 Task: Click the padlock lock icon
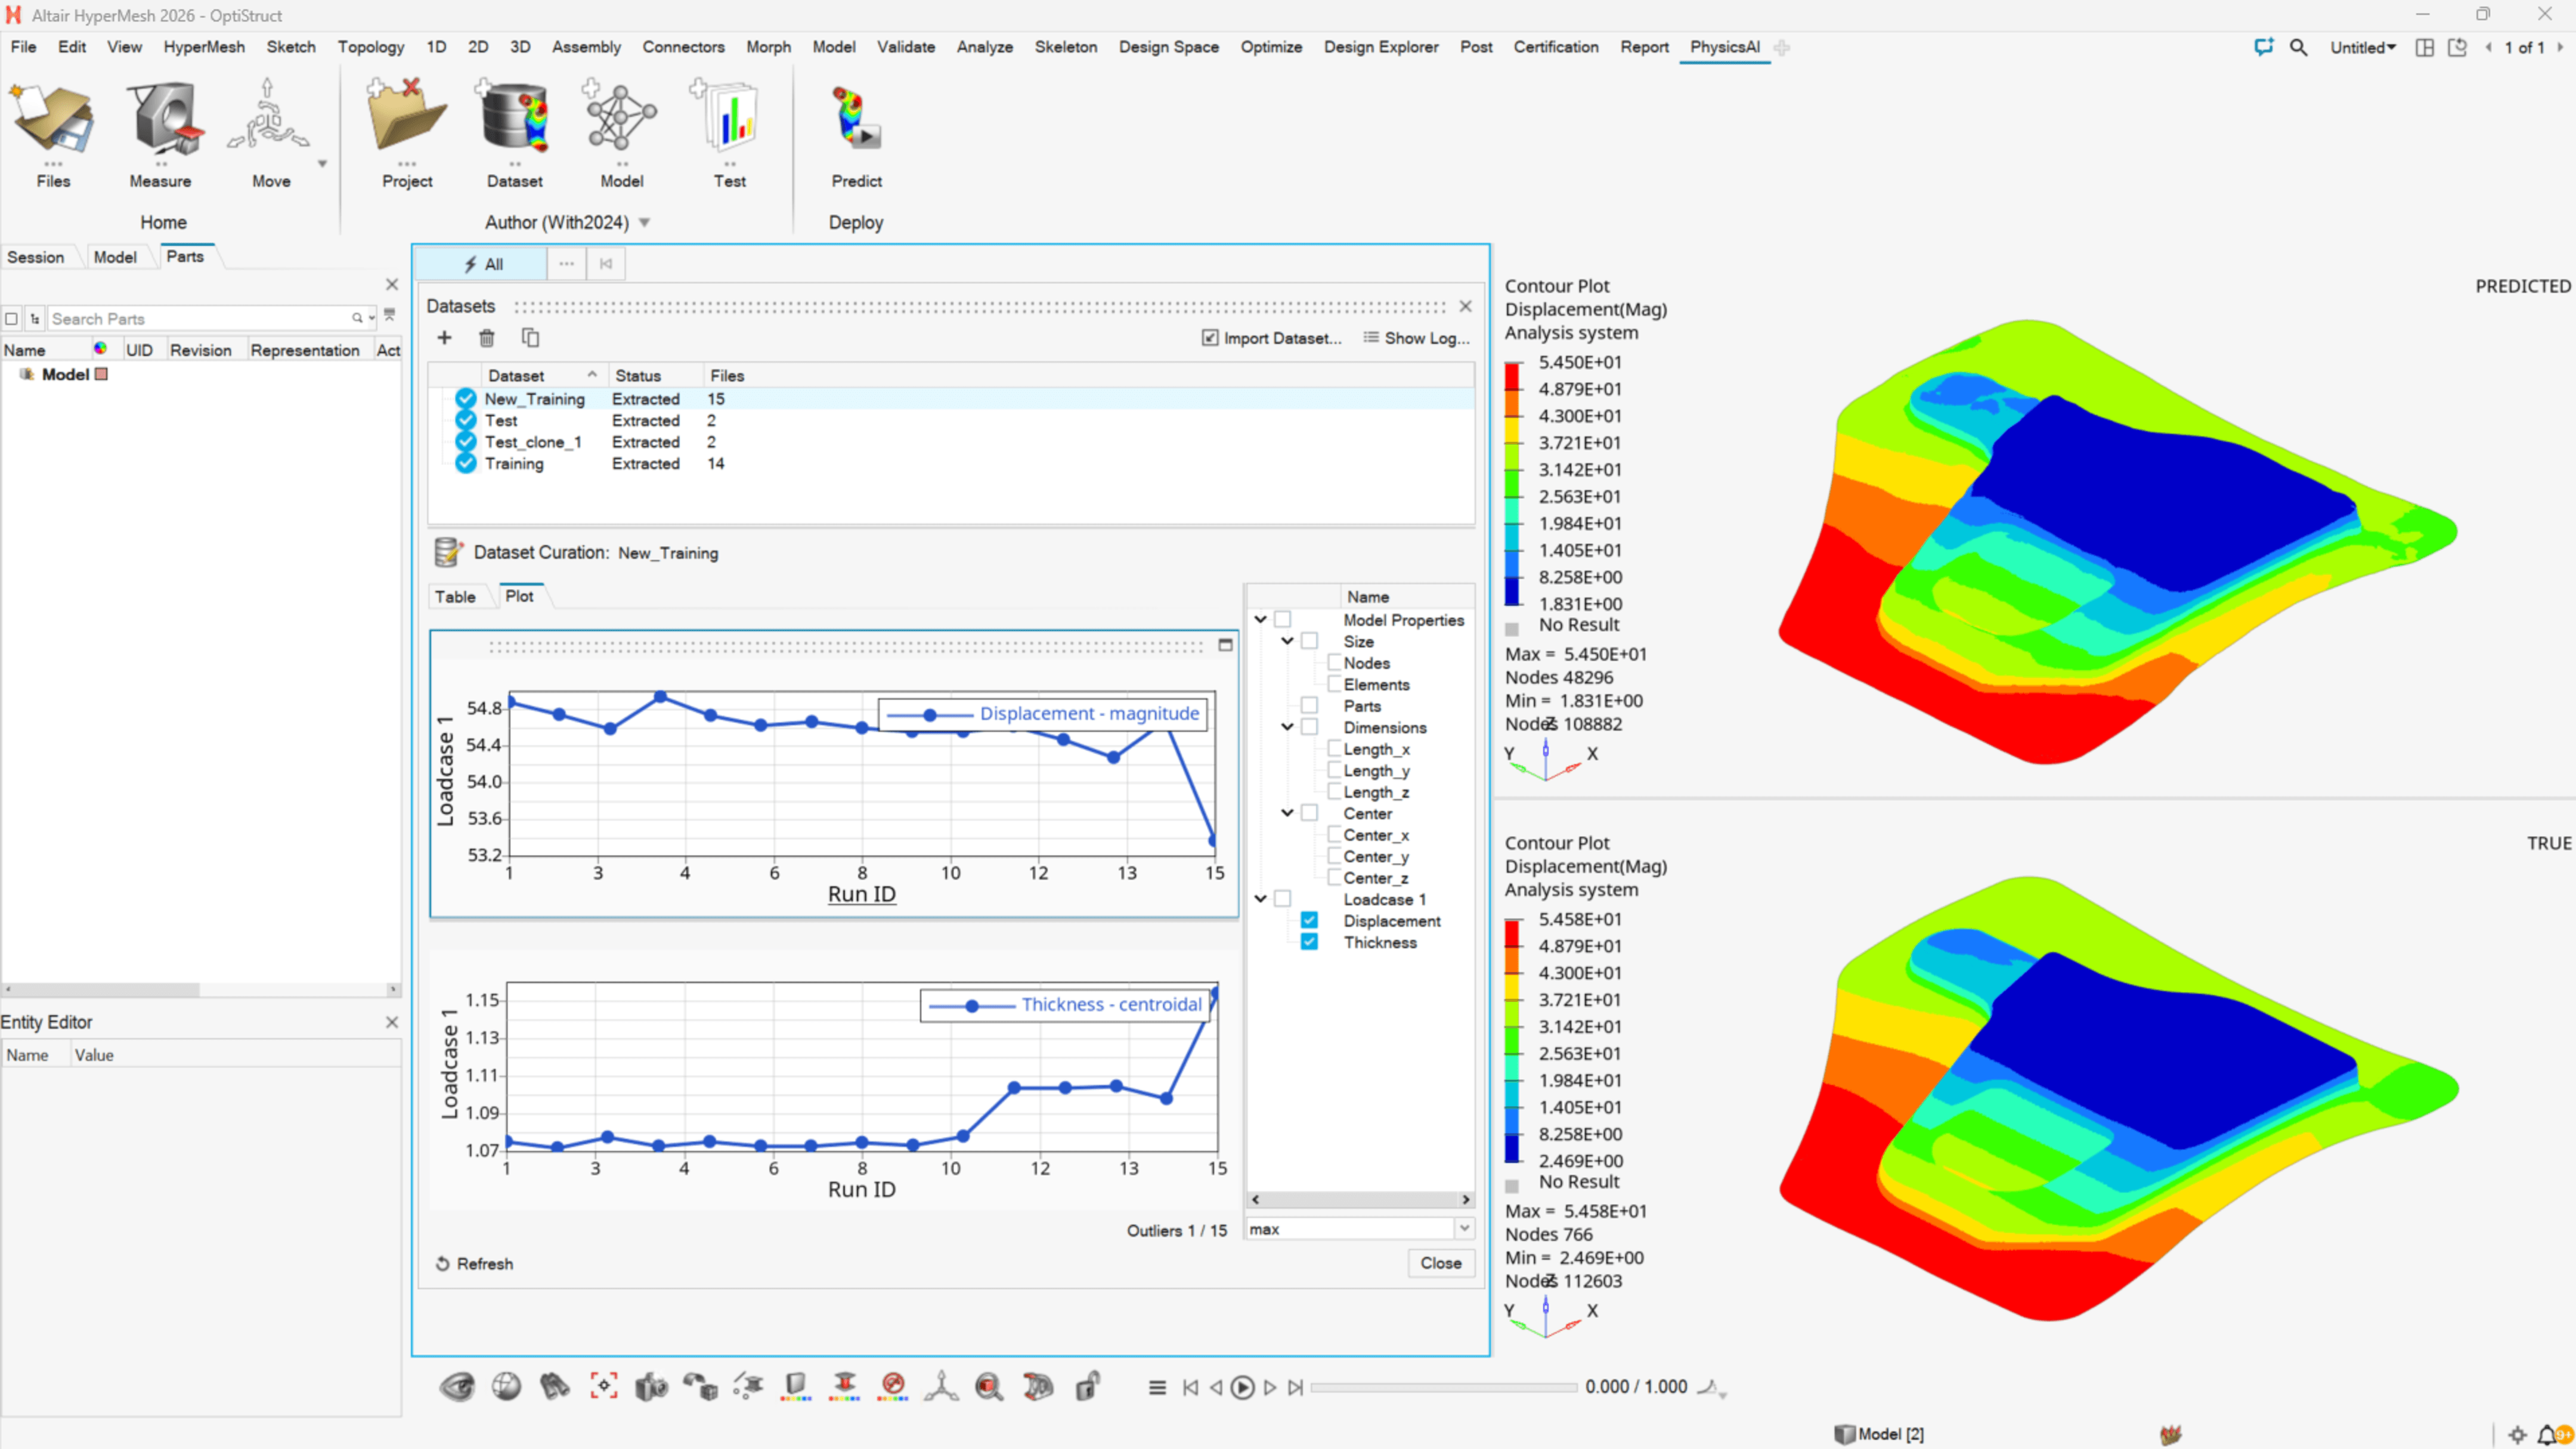[1087, 1386]
